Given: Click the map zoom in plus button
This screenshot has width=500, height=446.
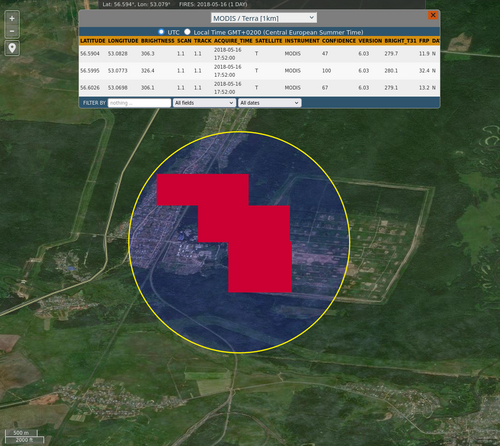Looking at the screenshot, I should [12, 18].
